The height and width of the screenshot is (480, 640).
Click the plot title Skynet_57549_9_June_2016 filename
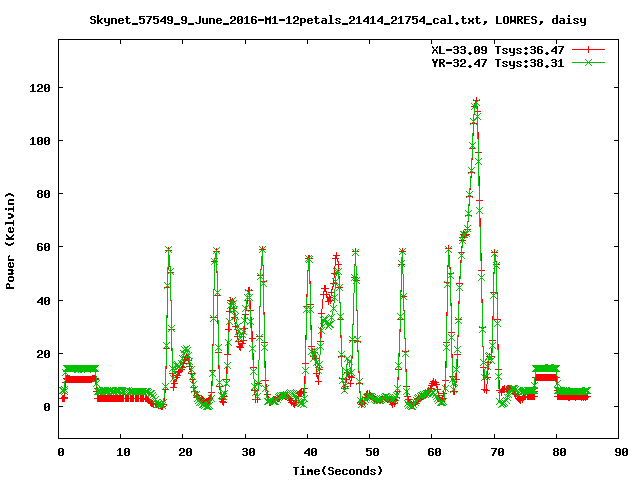point(338,20)
